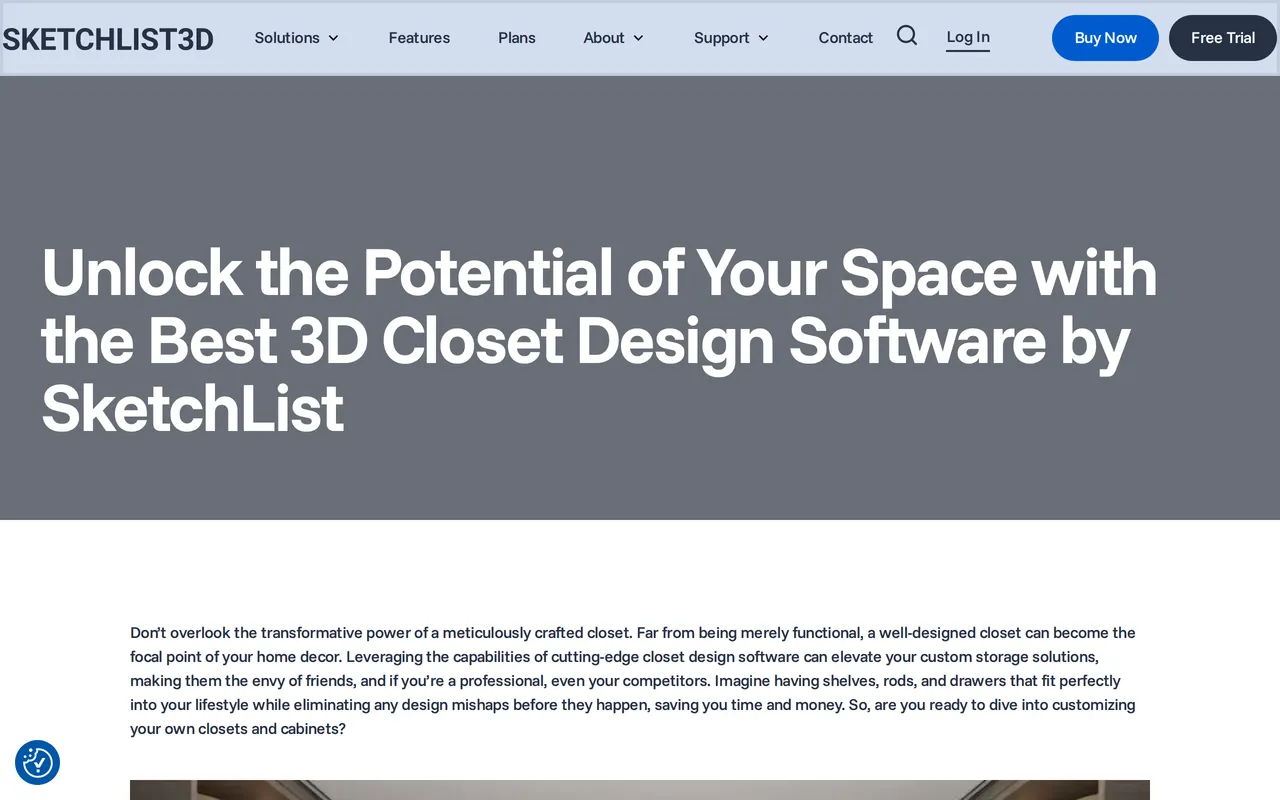Start the Free Trial button

pyautogui.click(x=1223, y=38)
